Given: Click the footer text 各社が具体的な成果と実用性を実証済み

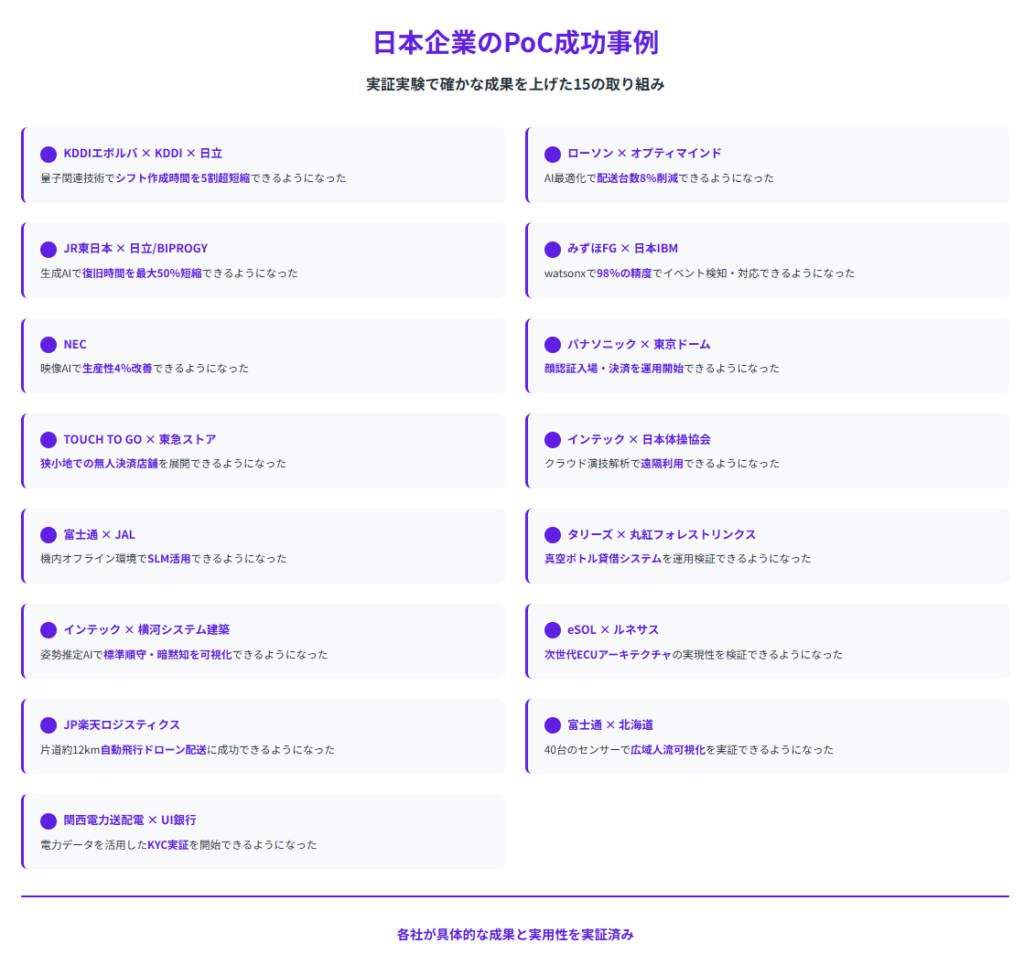Looking at the screenshot, I should click(x=515, y=935).
